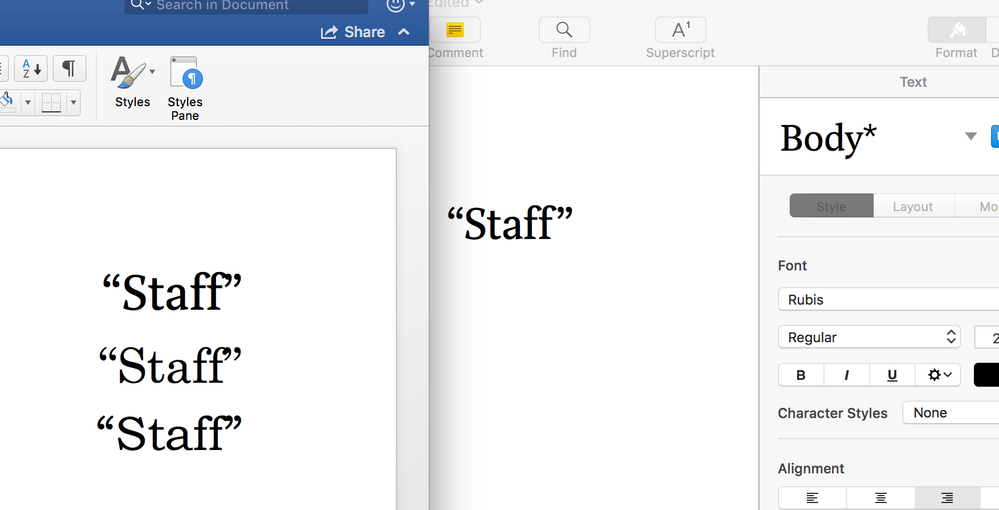
Task: Toggle Underline in the Pages Font section
Action: point(892,375)
